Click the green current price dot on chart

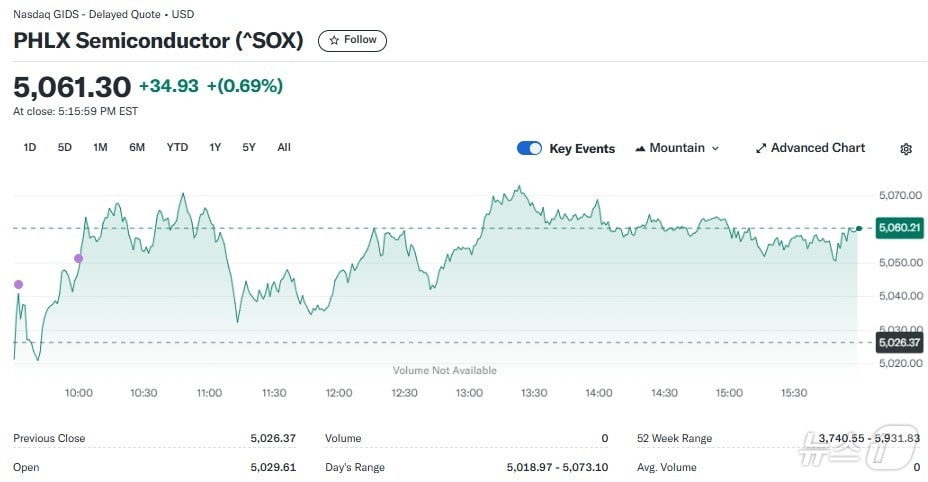(x=859, y=229)
